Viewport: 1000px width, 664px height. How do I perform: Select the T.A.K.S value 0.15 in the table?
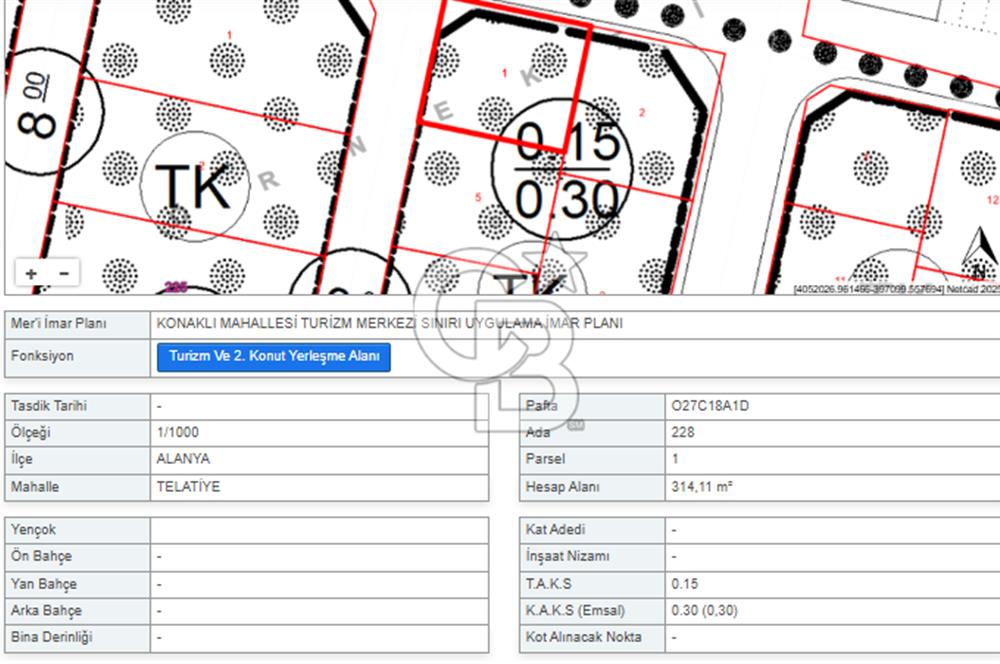[685, 584]
